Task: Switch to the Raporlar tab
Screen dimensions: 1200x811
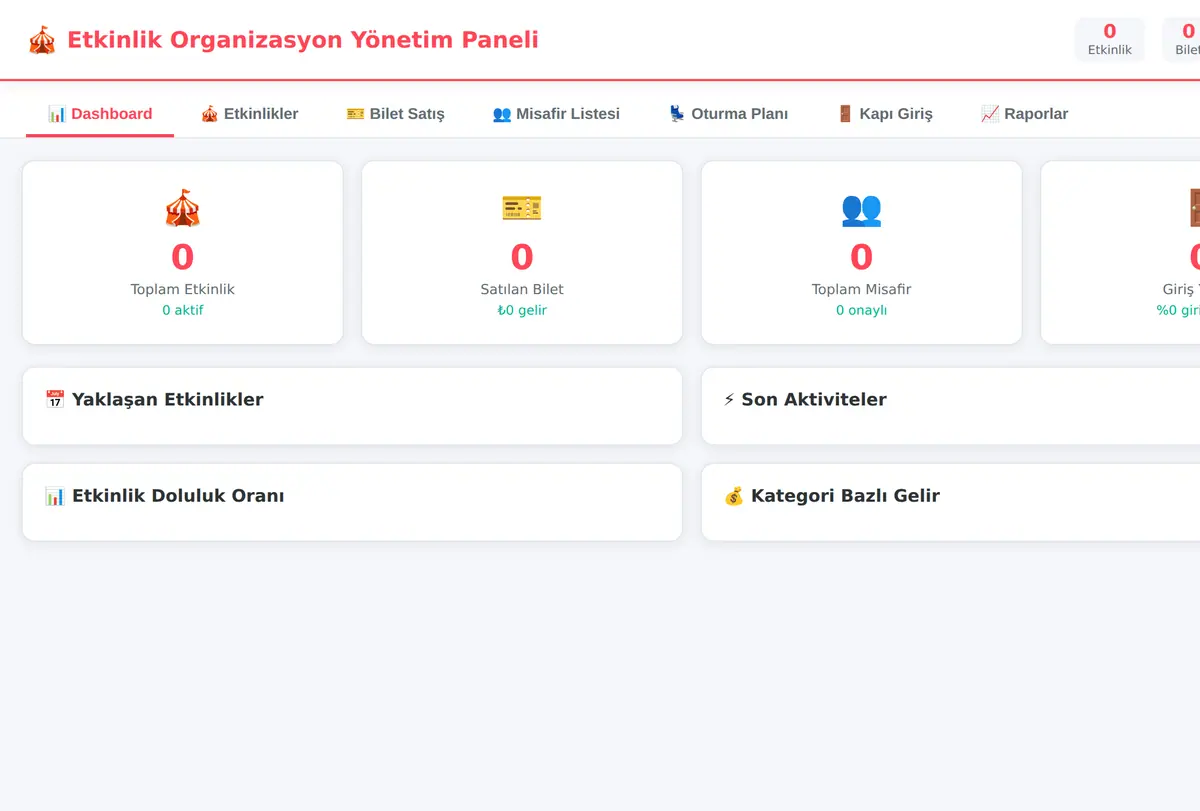Action: tap(1024, 114)
